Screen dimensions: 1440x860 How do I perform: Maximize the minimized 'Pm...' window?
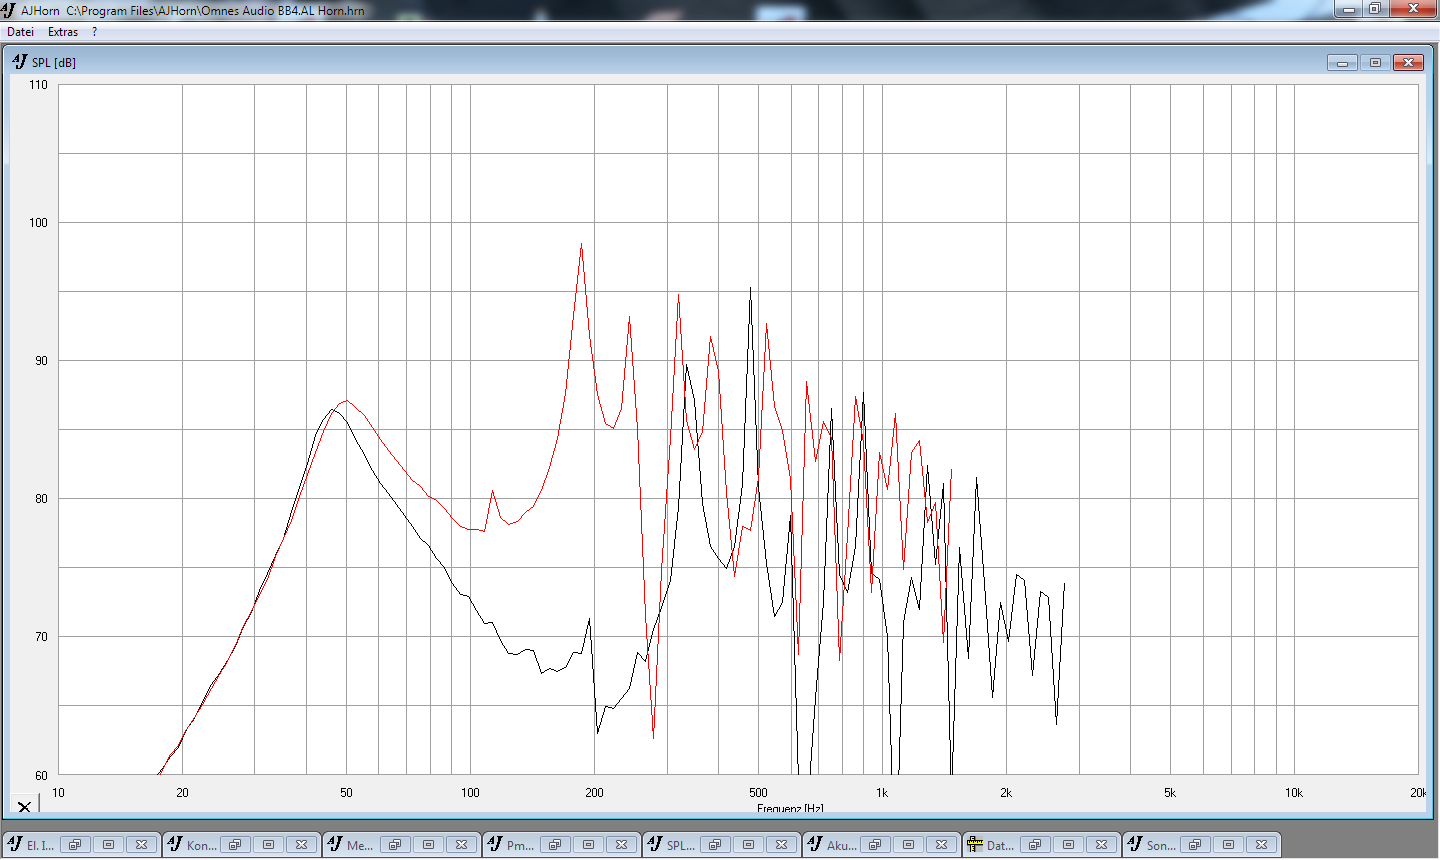(x=588, y=845)
